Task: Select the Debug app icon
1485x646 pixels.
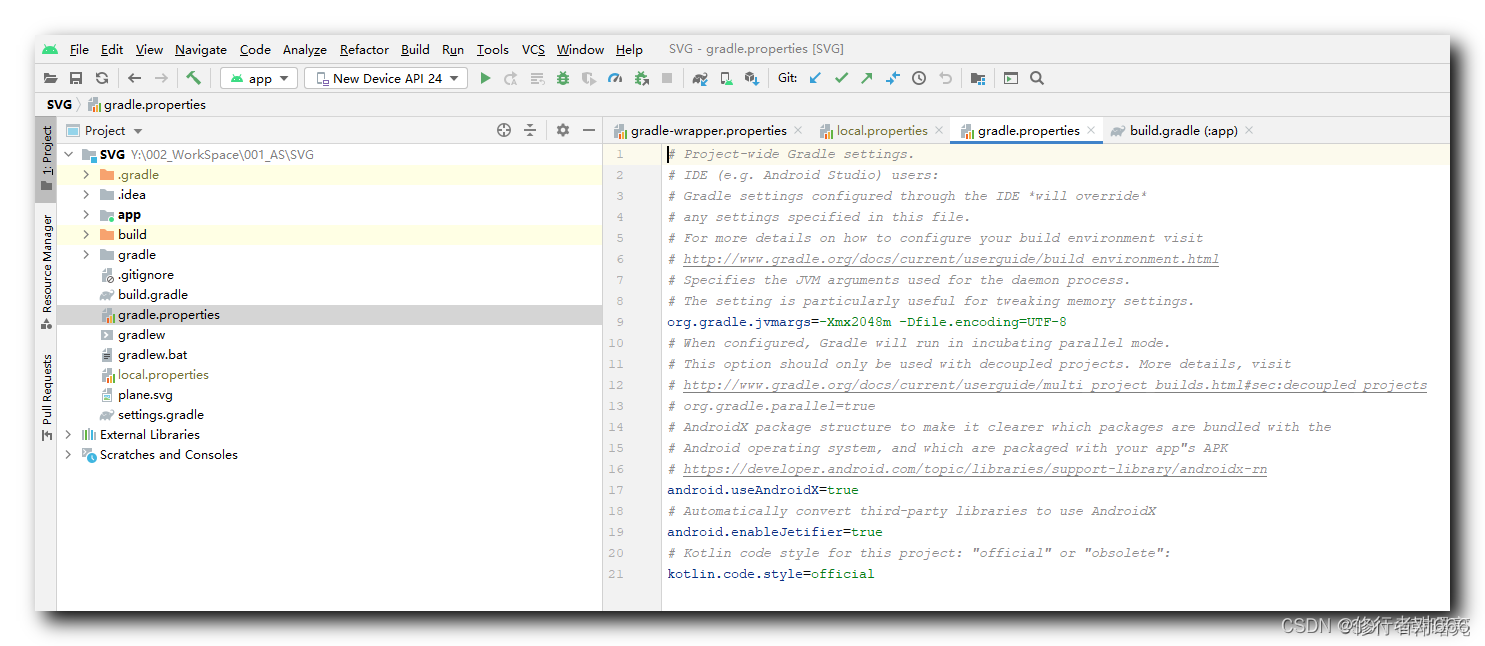Action: click(562, 78)
